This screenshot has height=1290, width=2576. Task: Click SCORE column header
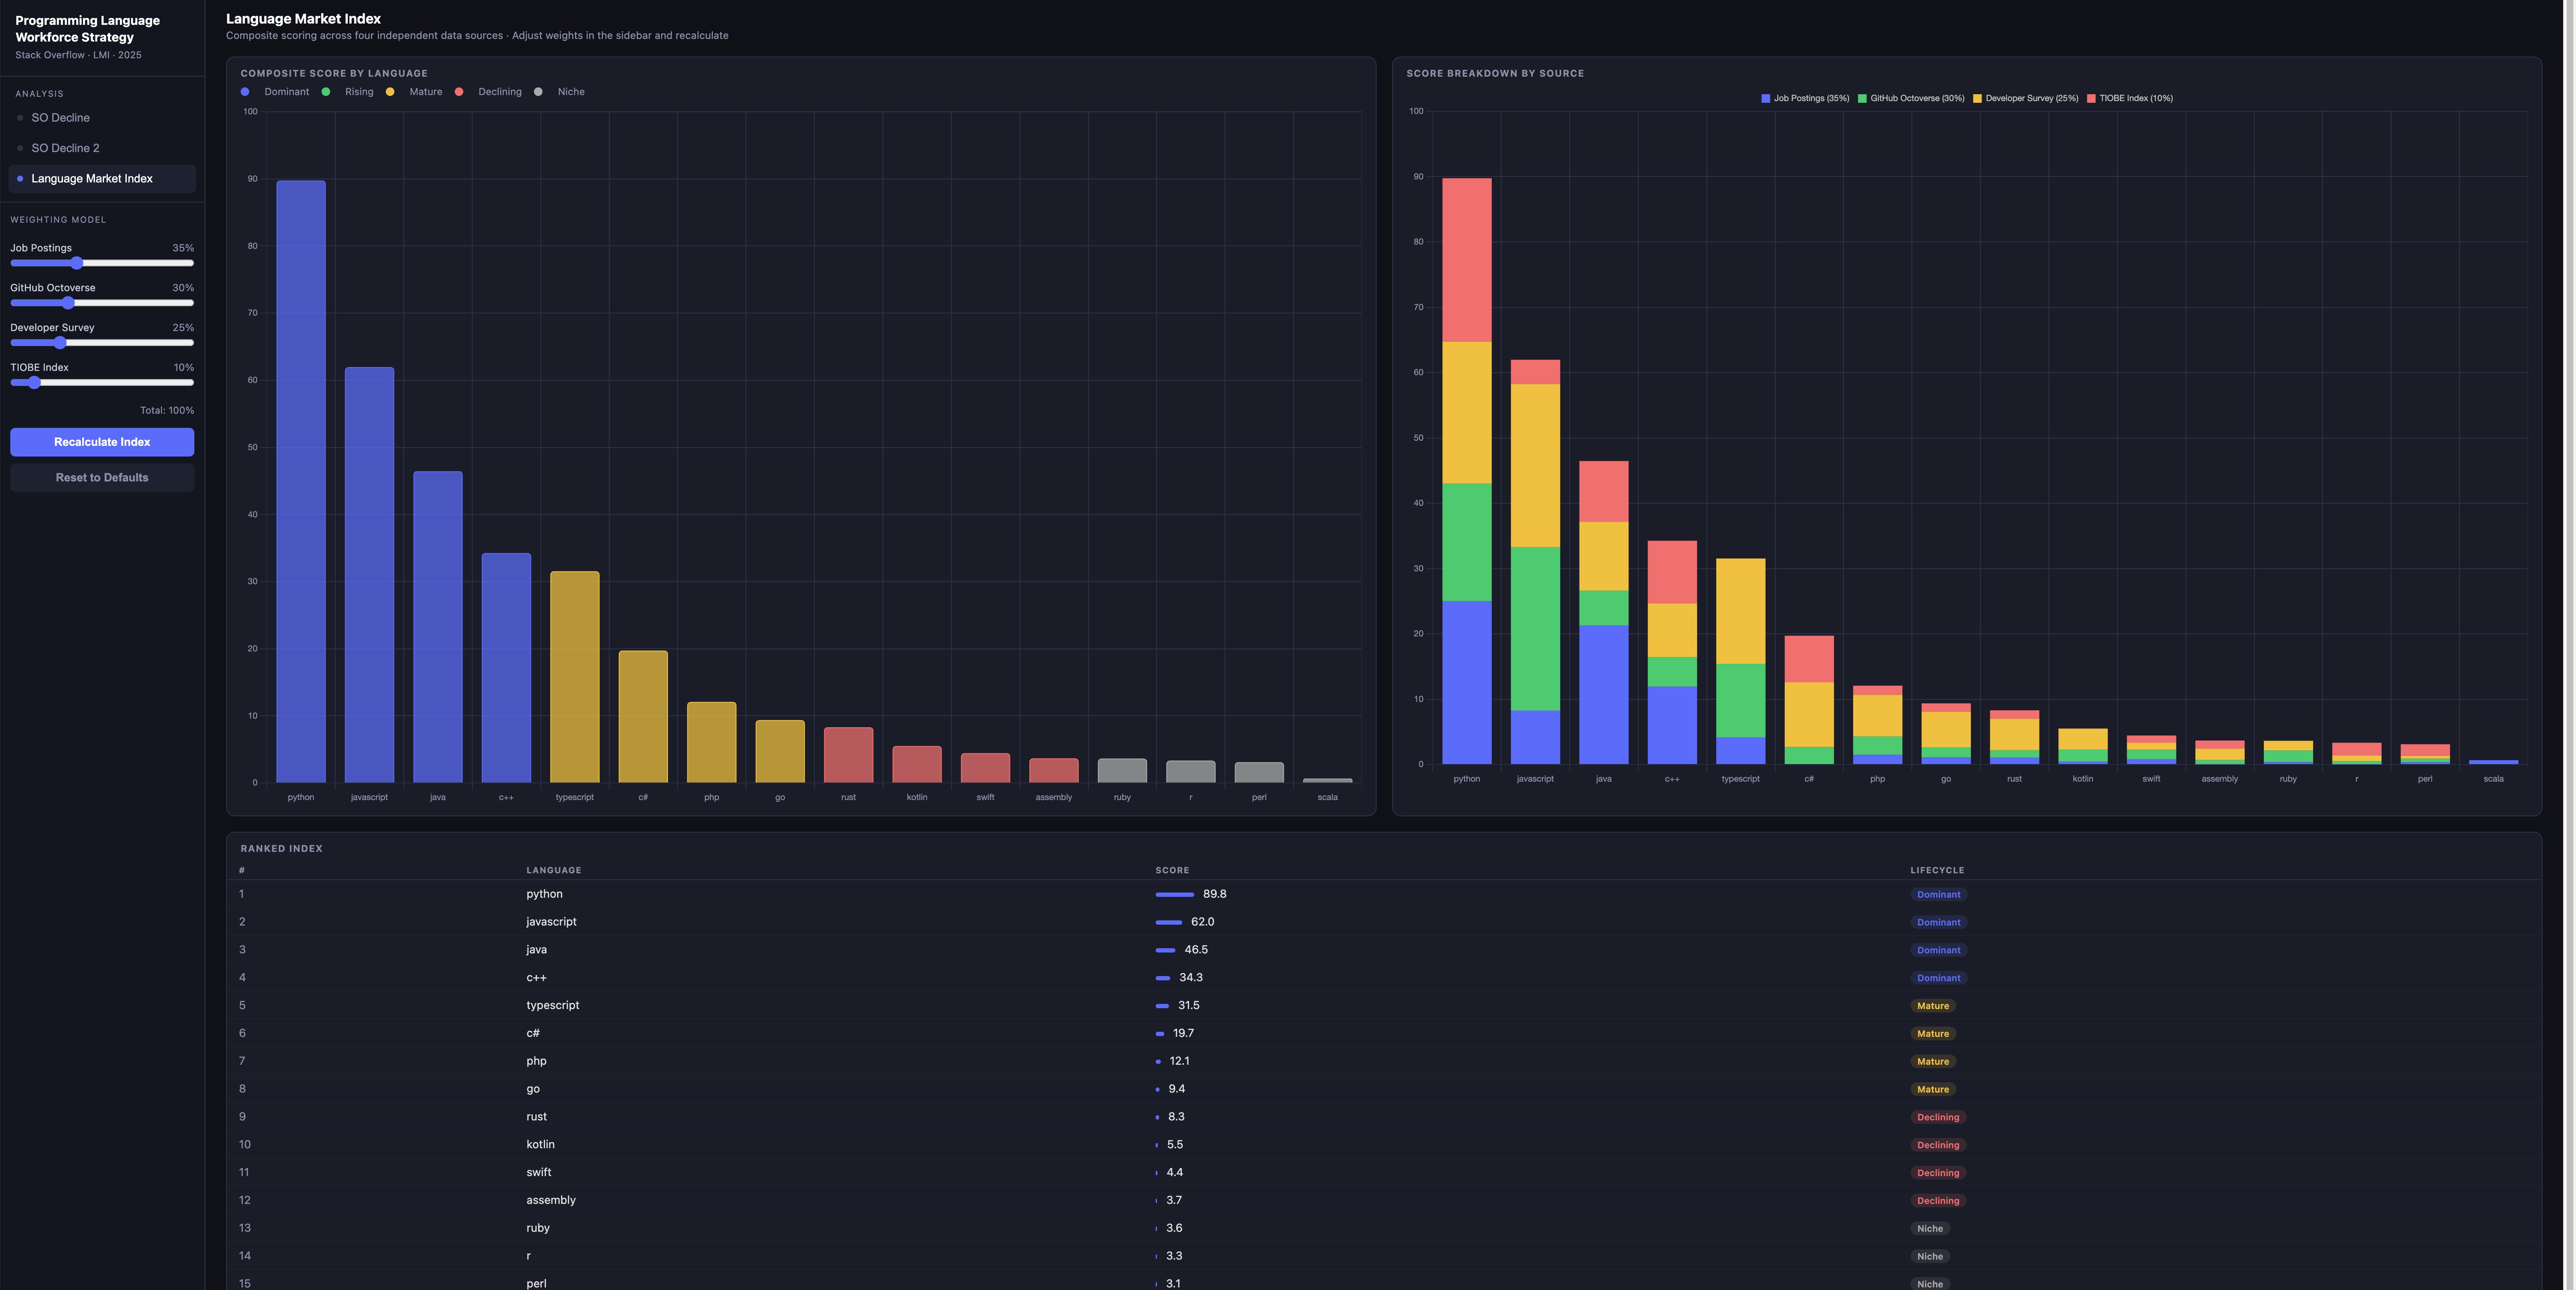tap(1172, 870)
